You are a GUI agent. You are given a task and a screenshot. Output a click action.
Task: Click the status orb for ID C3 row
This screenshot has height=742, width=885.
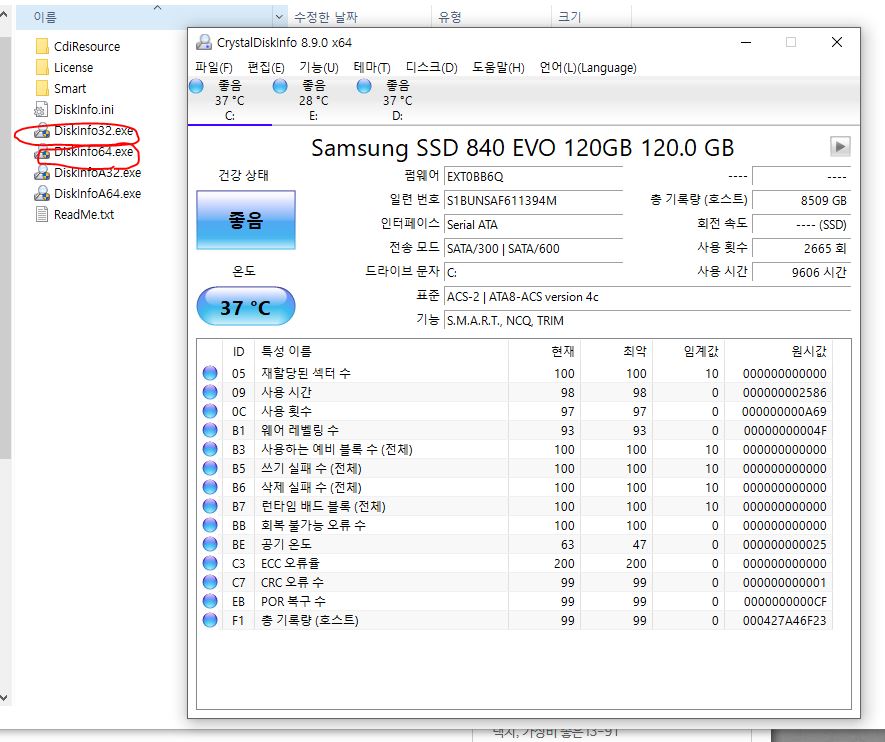pyautogui.click(x=210, y=563)
